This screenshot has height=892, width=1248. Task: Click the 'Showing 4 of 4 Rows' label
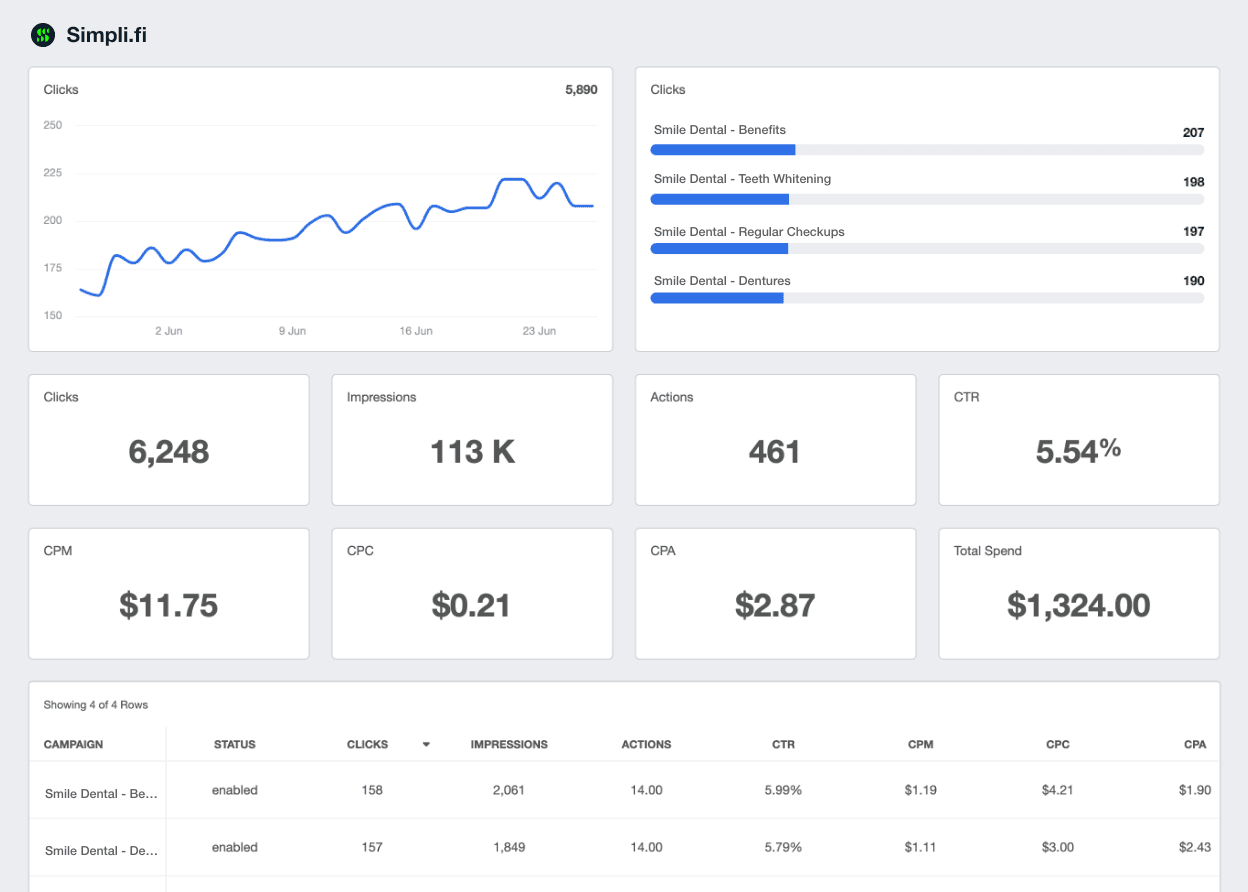pyautogui.click(x=95, y=704)
